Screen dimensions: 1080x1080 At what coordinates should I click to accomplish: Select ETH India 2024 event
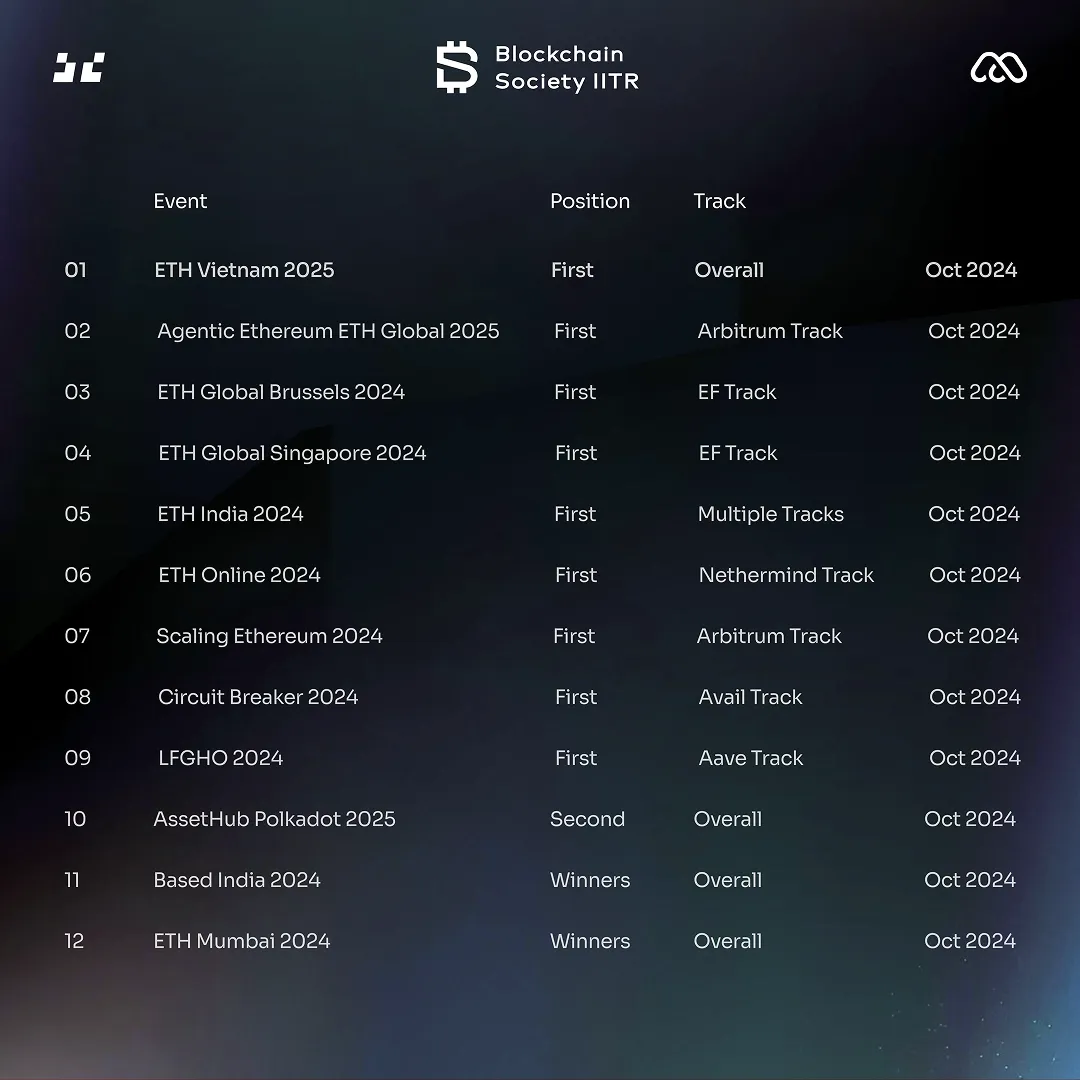click(x=230, y=514)
